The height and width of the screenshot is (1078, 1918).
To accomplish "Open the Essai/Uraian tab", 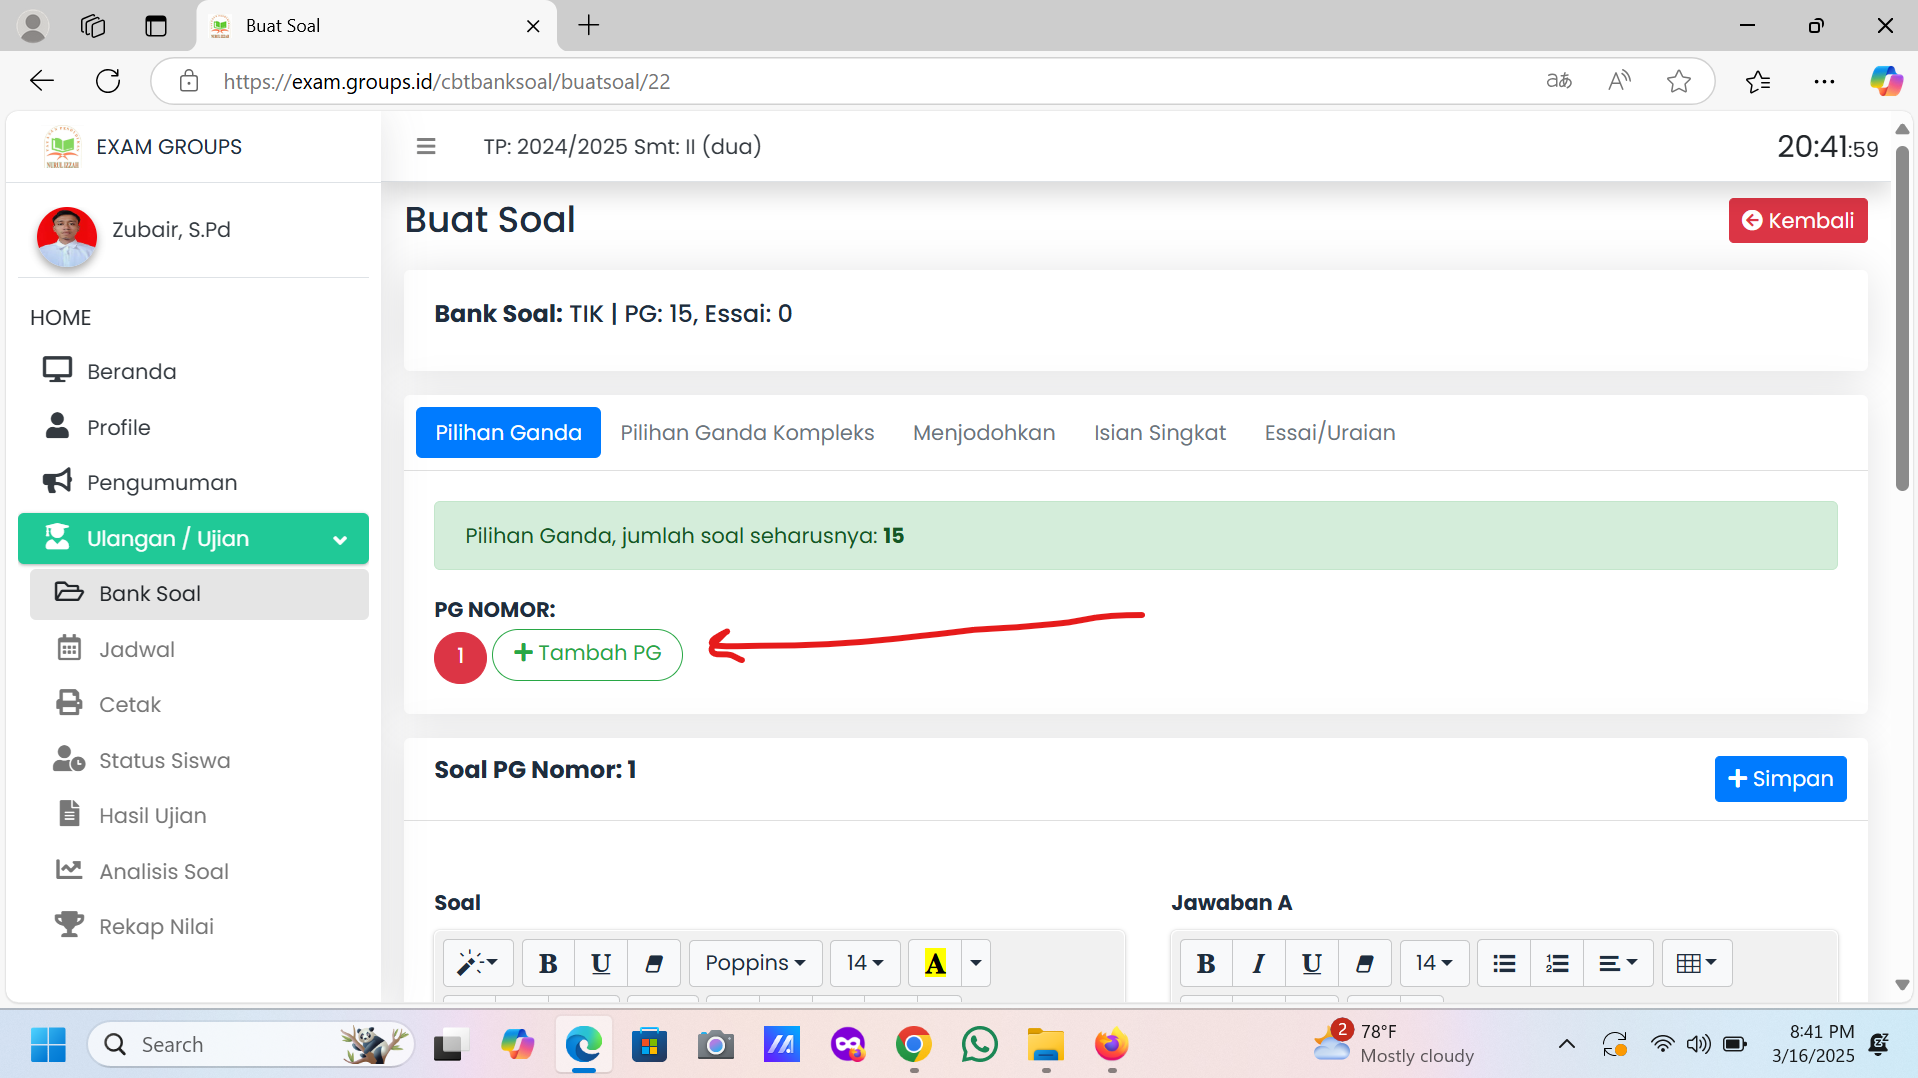I will tap(1329, 433).
